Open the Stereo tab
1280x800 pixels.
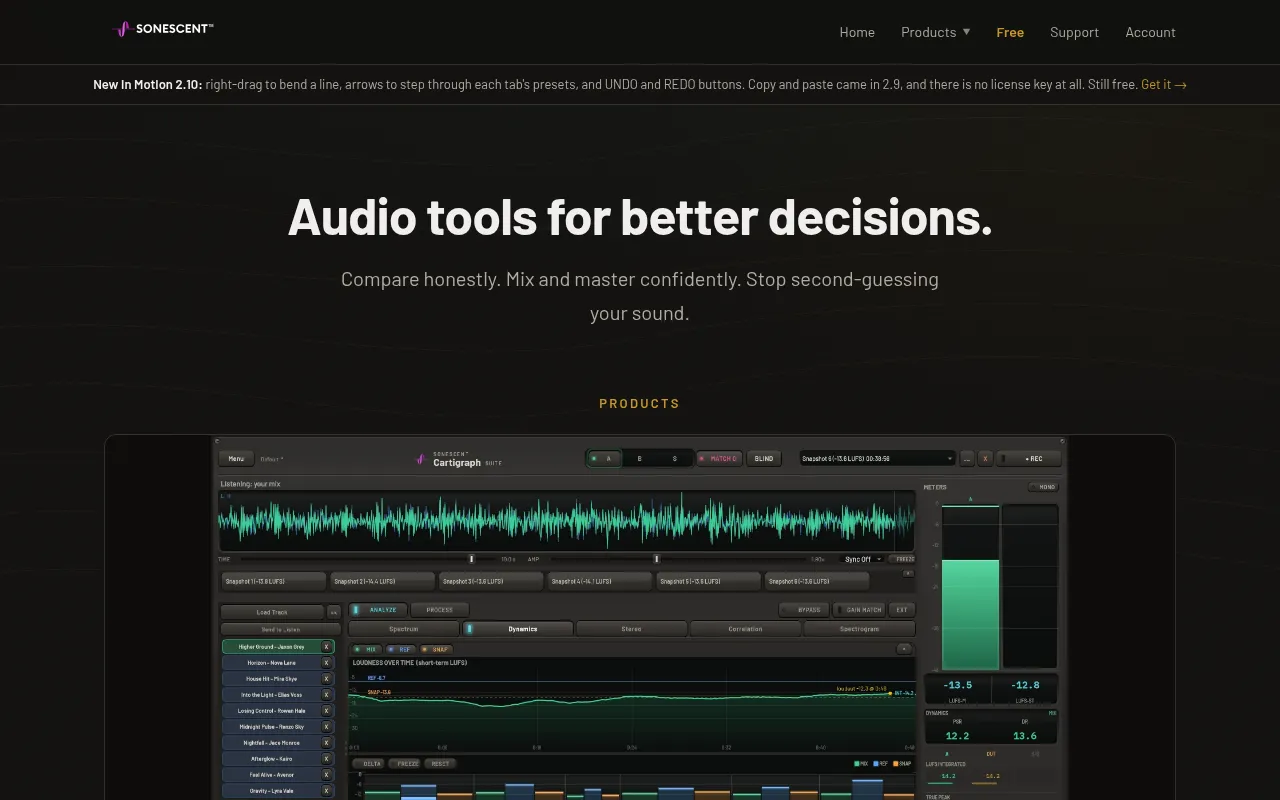point(631,629)
